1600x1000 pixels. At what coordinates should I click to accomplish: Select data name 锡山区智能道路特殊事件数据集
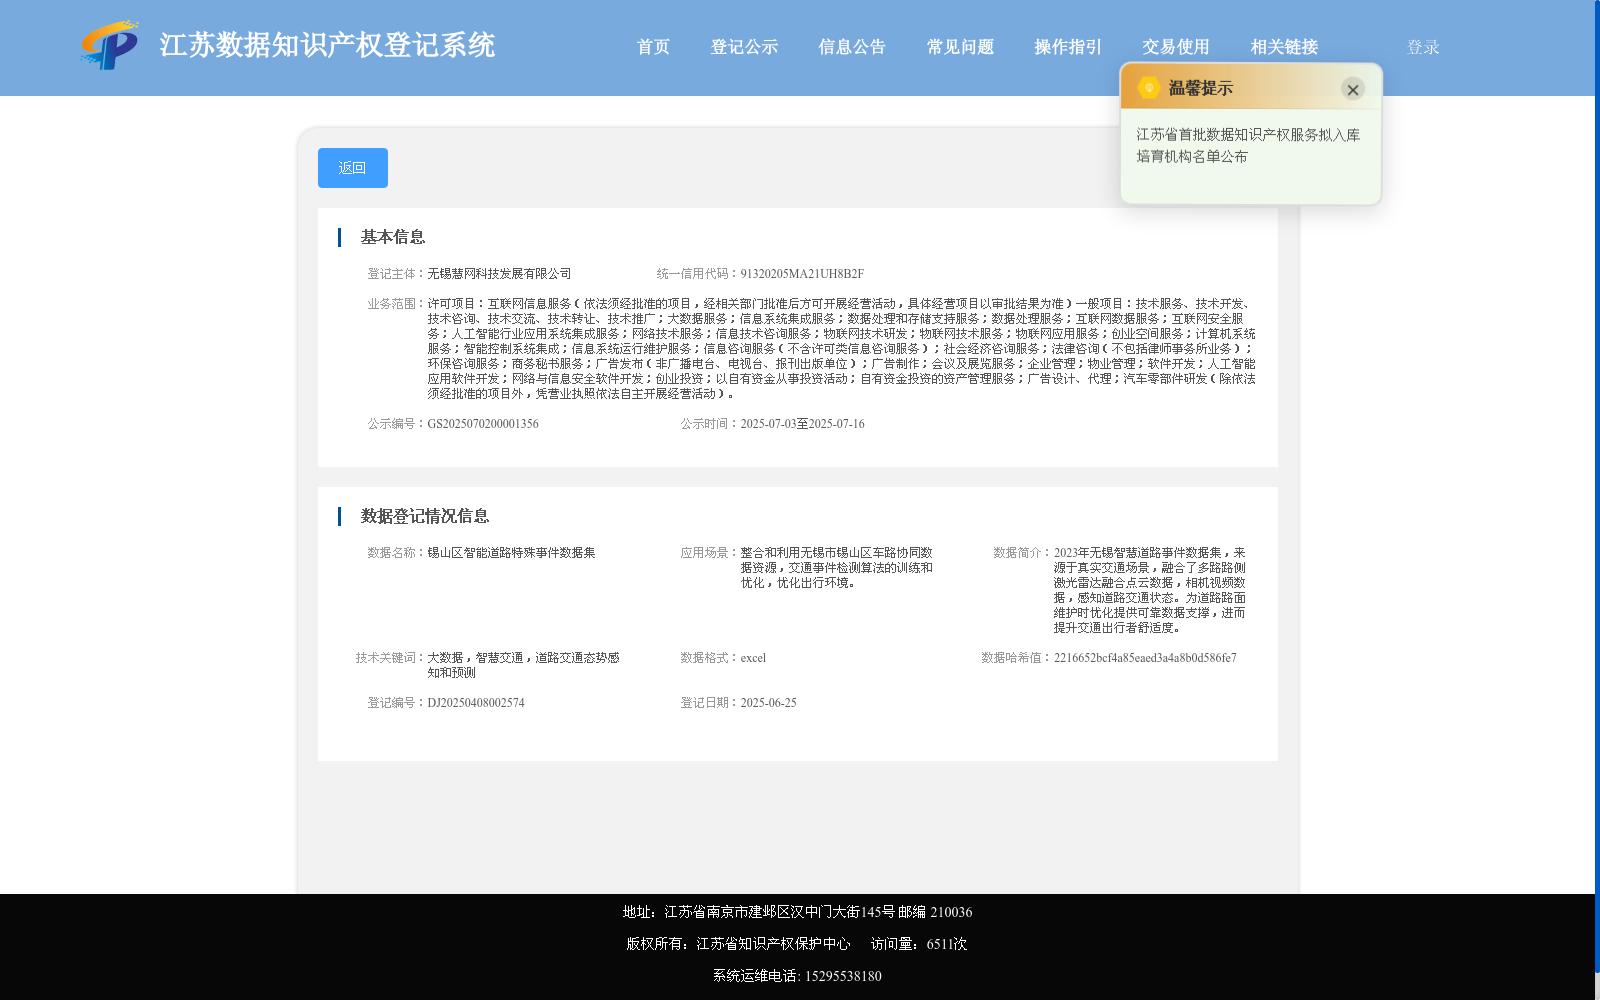(x=511, y=553)
